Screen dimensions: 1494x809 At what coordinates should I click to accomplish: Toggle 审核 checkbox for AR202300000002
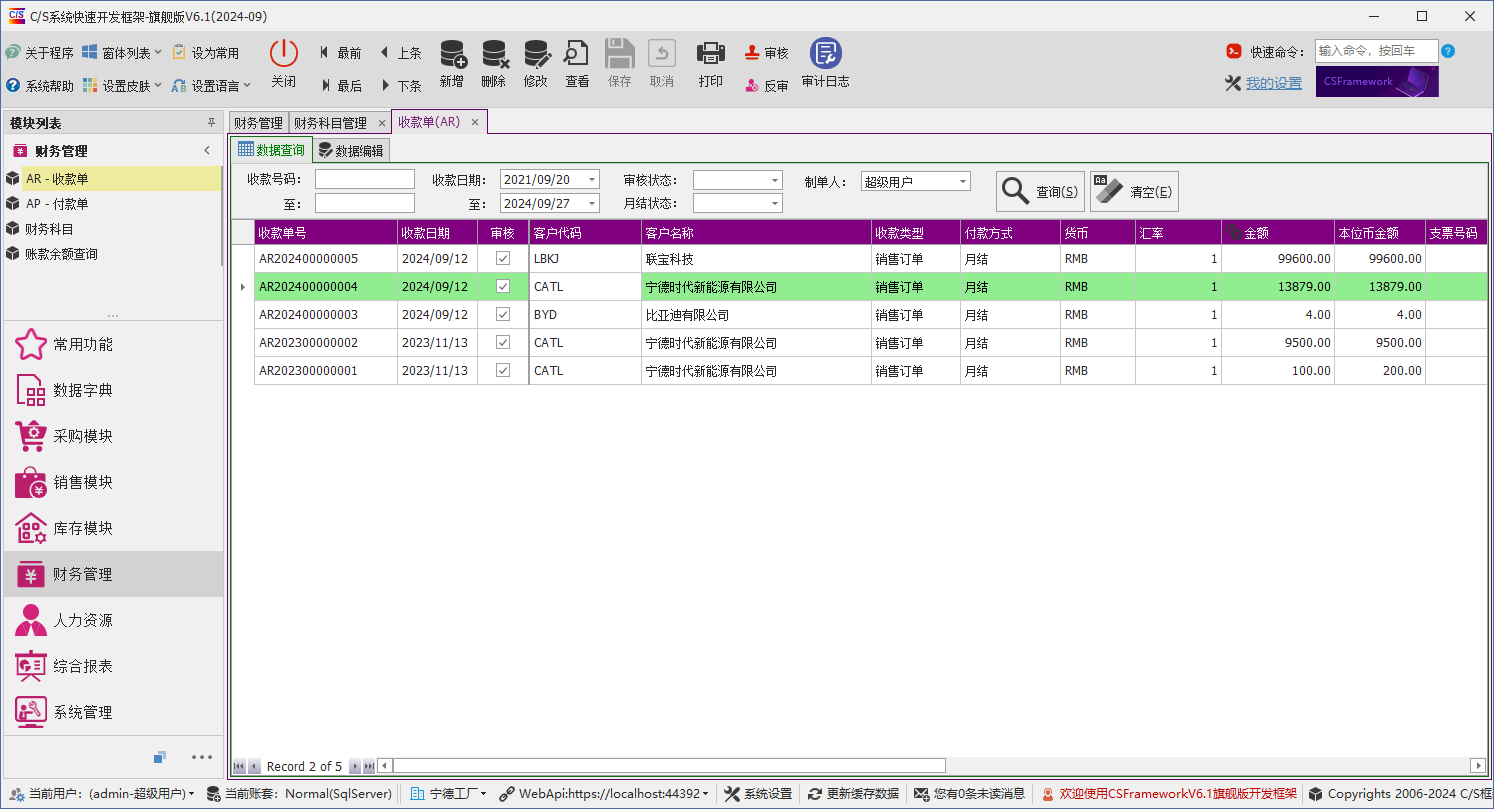click(503, 342)
